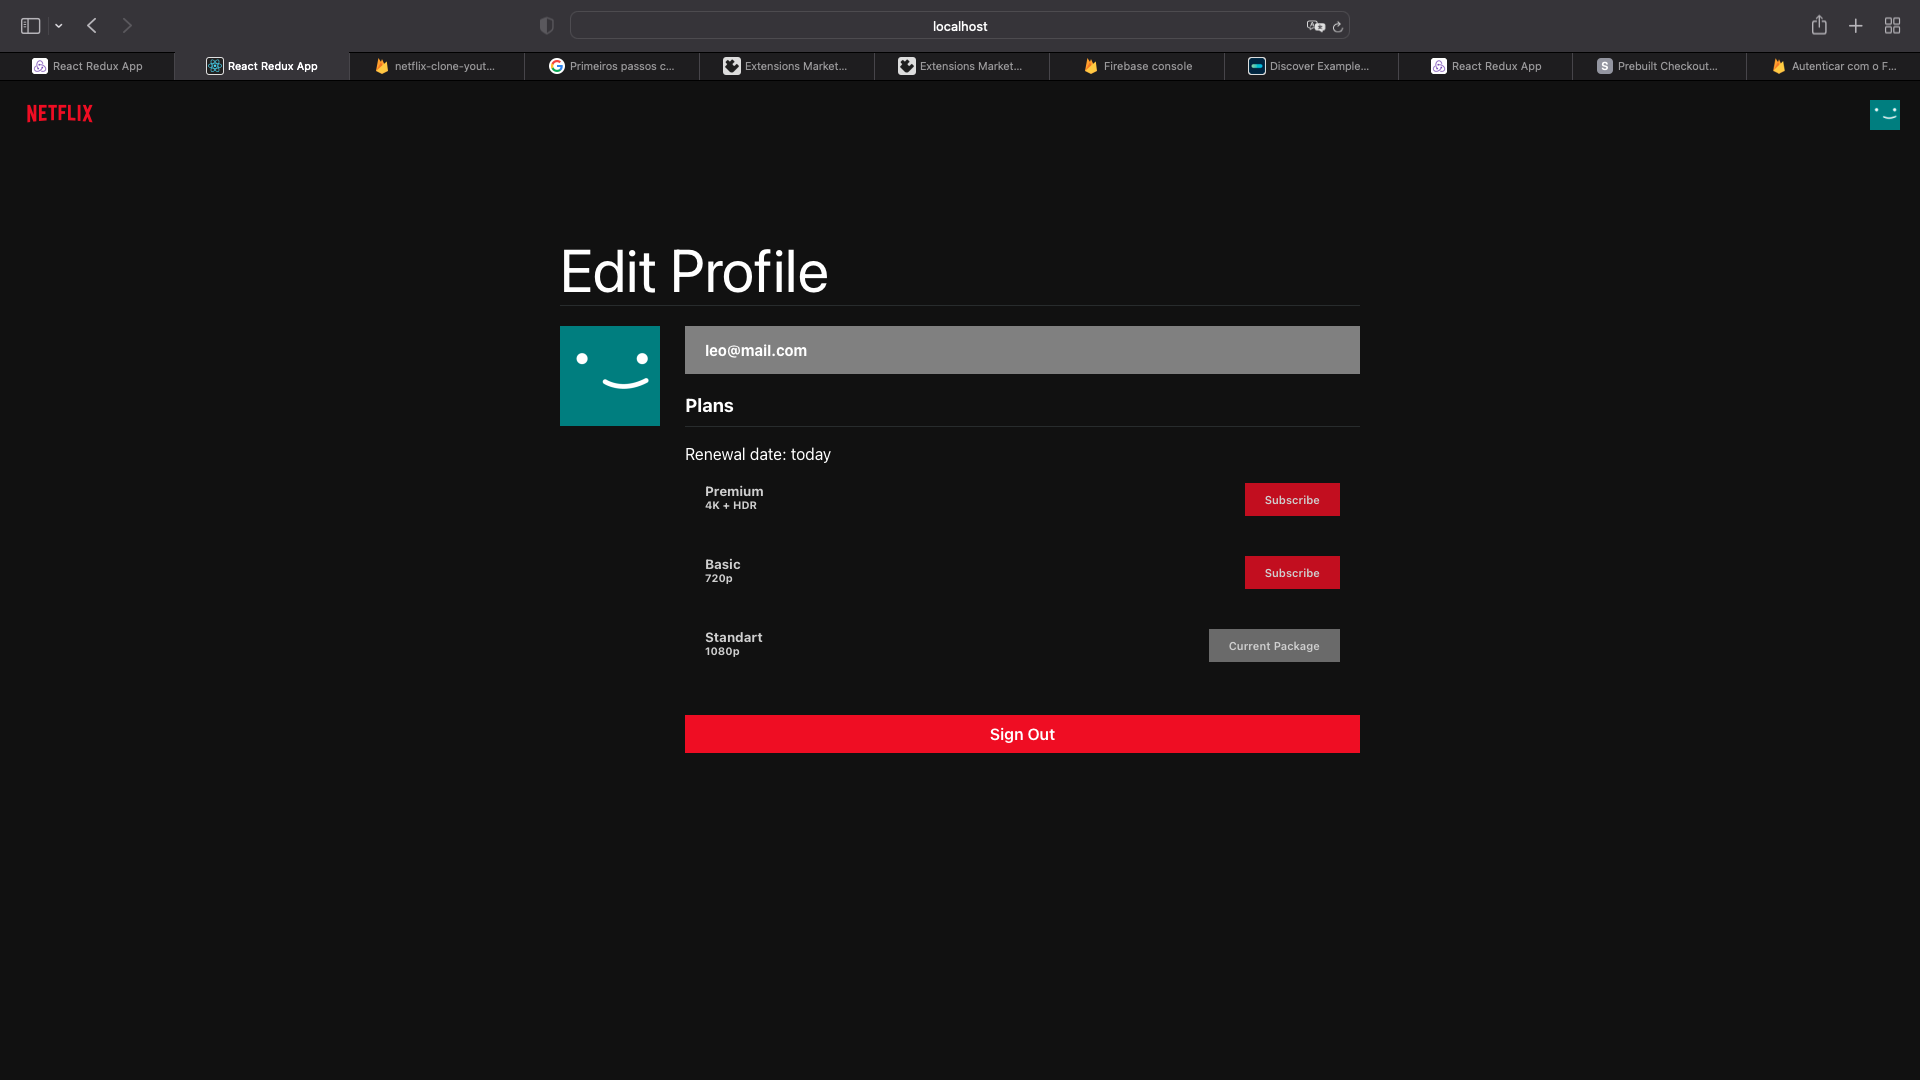Click the email input showing leo@mail.com
The width and height of the screenshot is (1920, 1080).
click(1021, 350)
